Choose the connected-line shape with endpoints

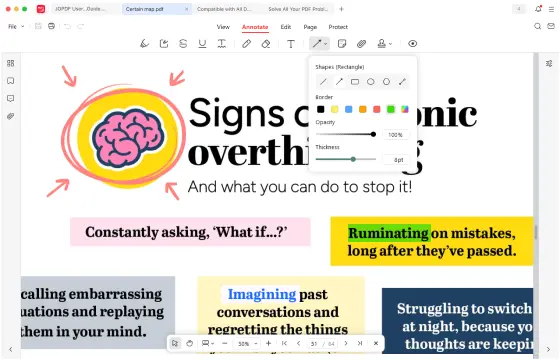pos(402,82)
